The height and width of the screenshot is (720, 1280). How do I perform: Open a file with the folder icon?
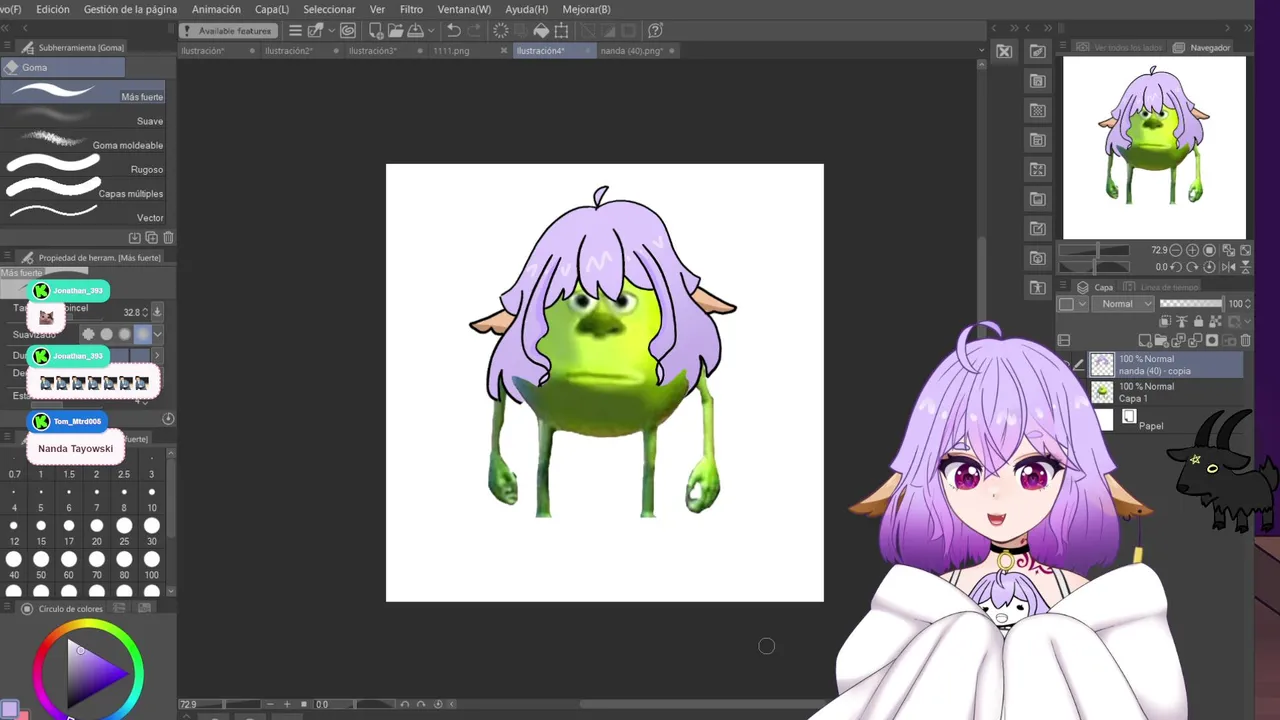pyautogui.click(x=396, y=31)
